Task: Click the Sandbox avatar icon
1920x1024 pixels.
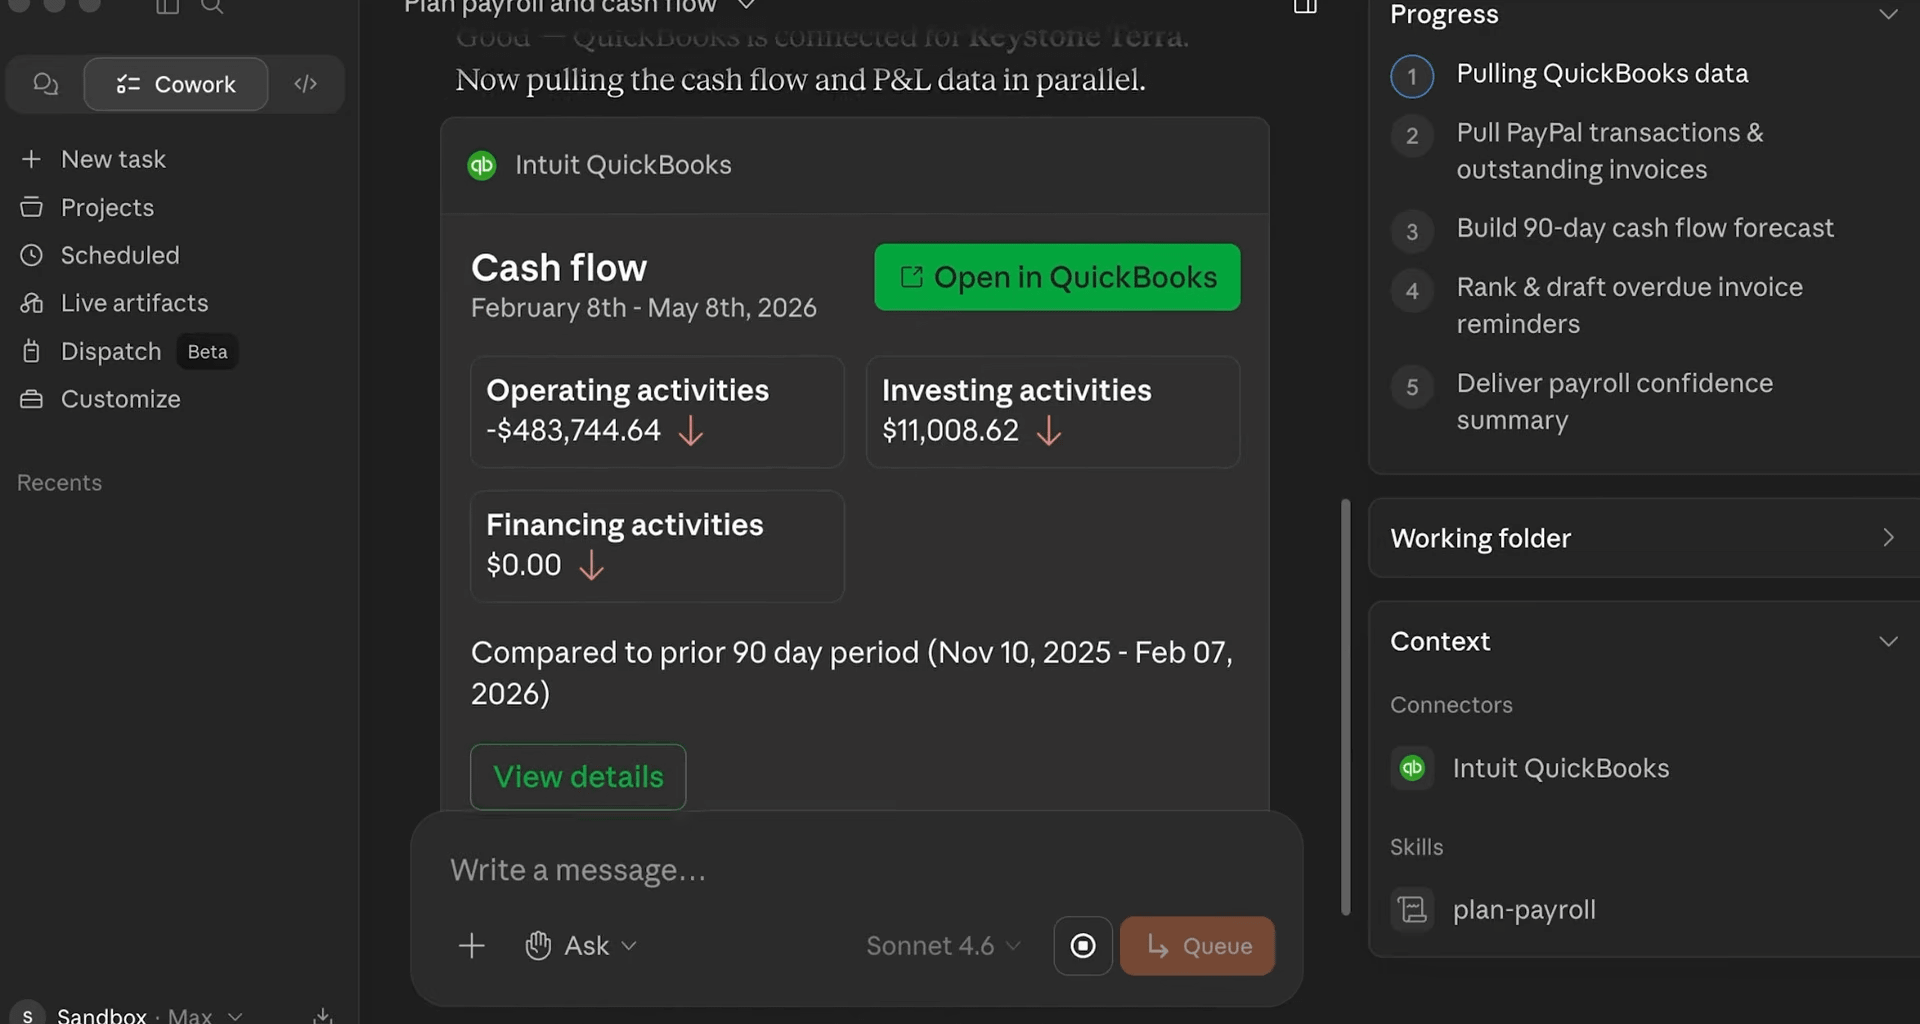Action: 27,1013
